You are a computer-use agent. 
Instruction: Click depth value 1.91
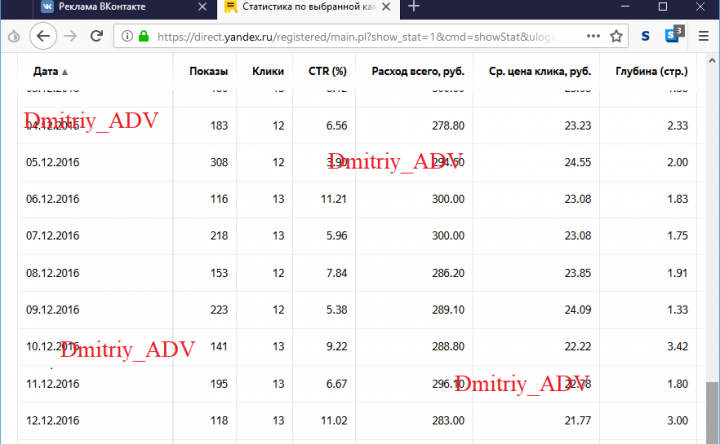click(x=677, y=273)
